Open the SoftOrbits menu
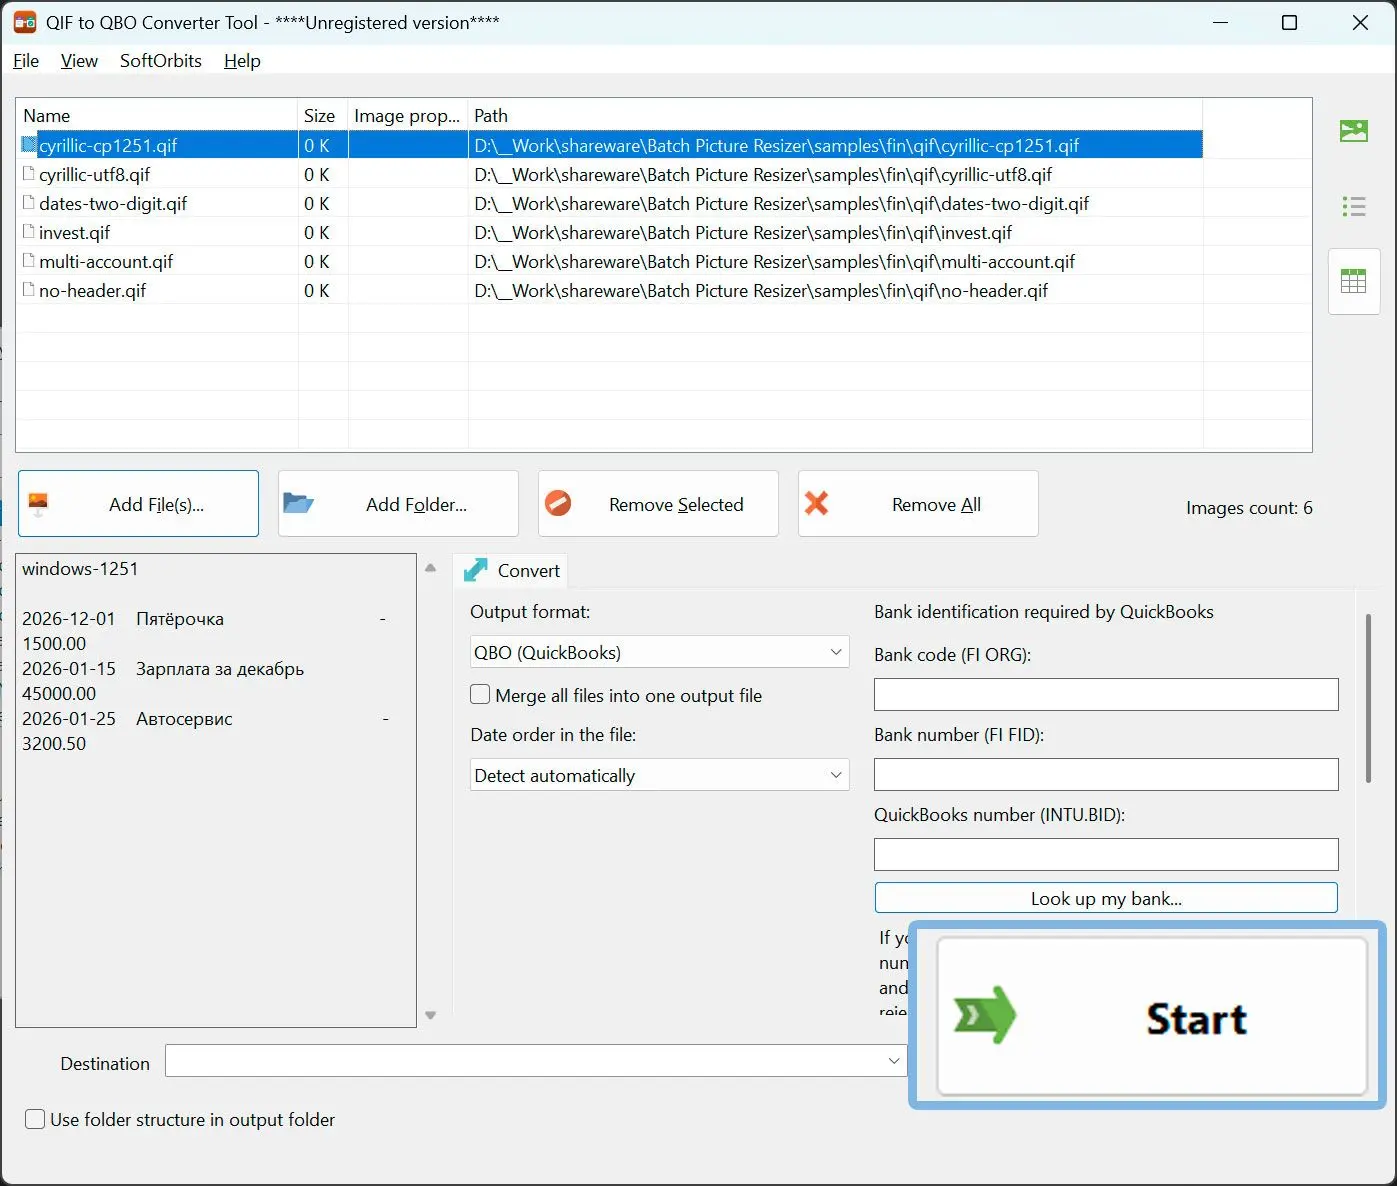Image resolution: width=1397 pixels, height=1186 pixels. tap(161, 61)
